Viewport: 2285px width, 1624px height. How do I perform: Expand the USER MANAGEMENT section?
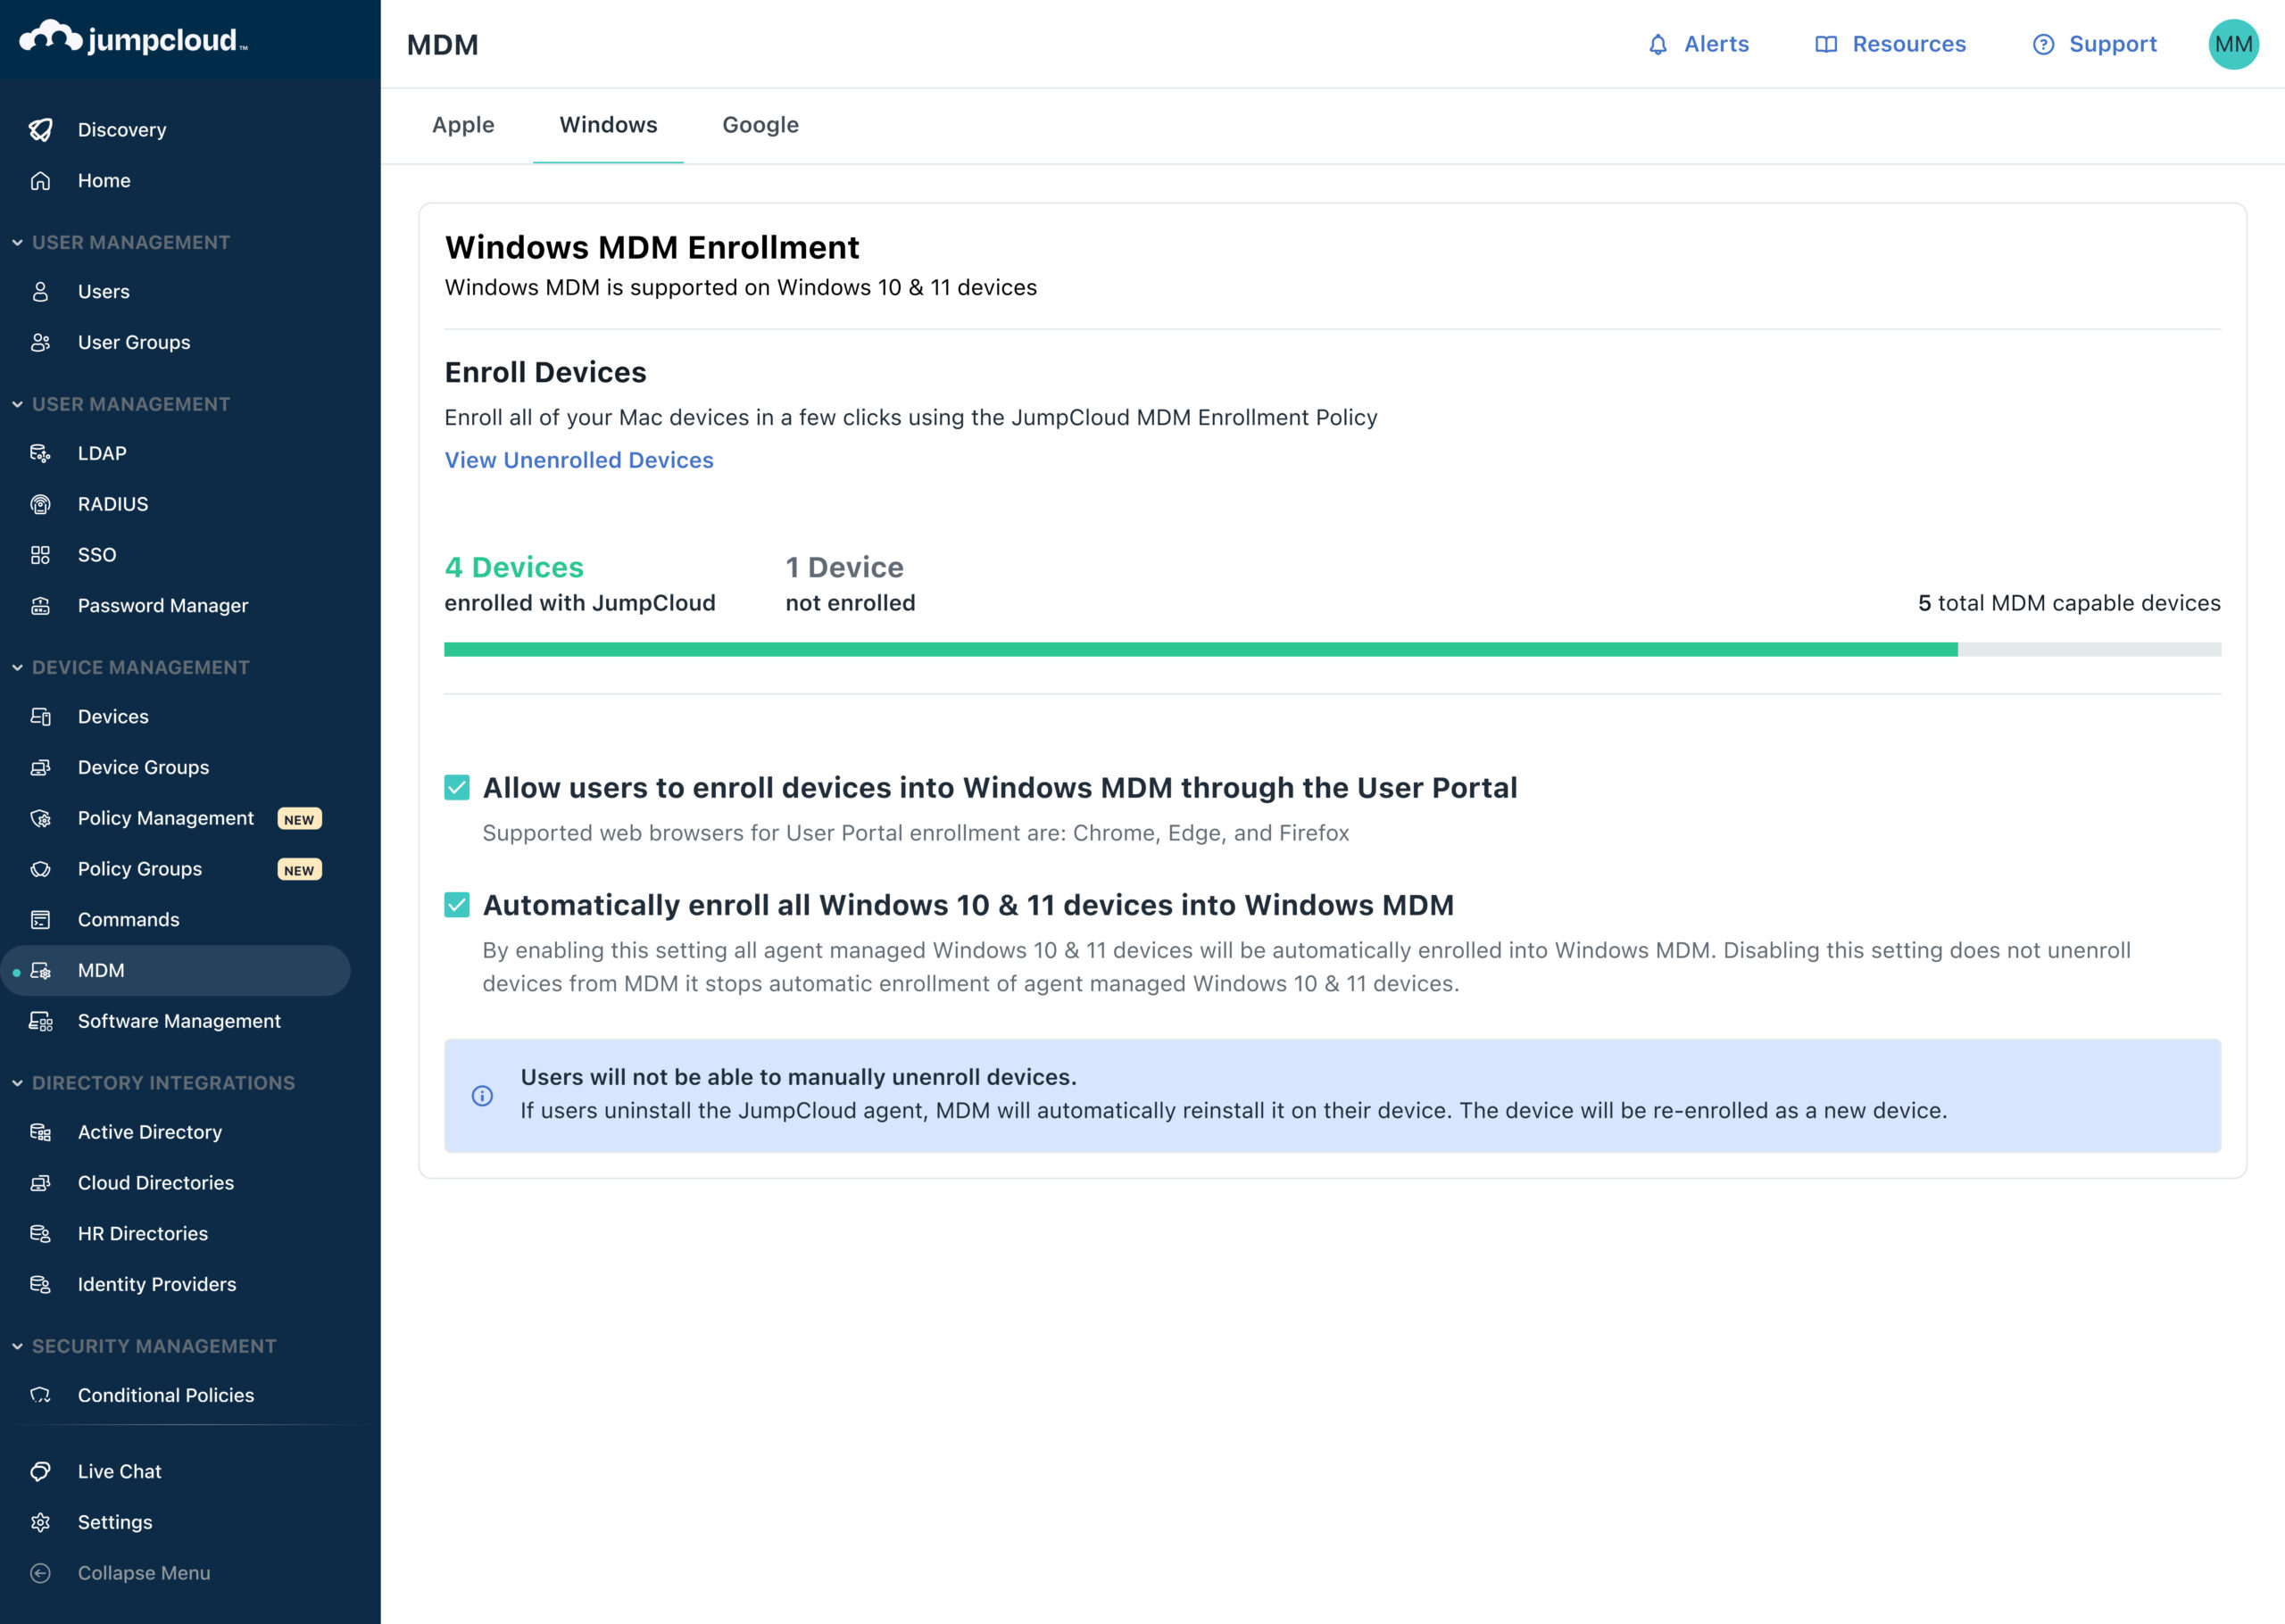pyautogui.click(x=132, y=241)
